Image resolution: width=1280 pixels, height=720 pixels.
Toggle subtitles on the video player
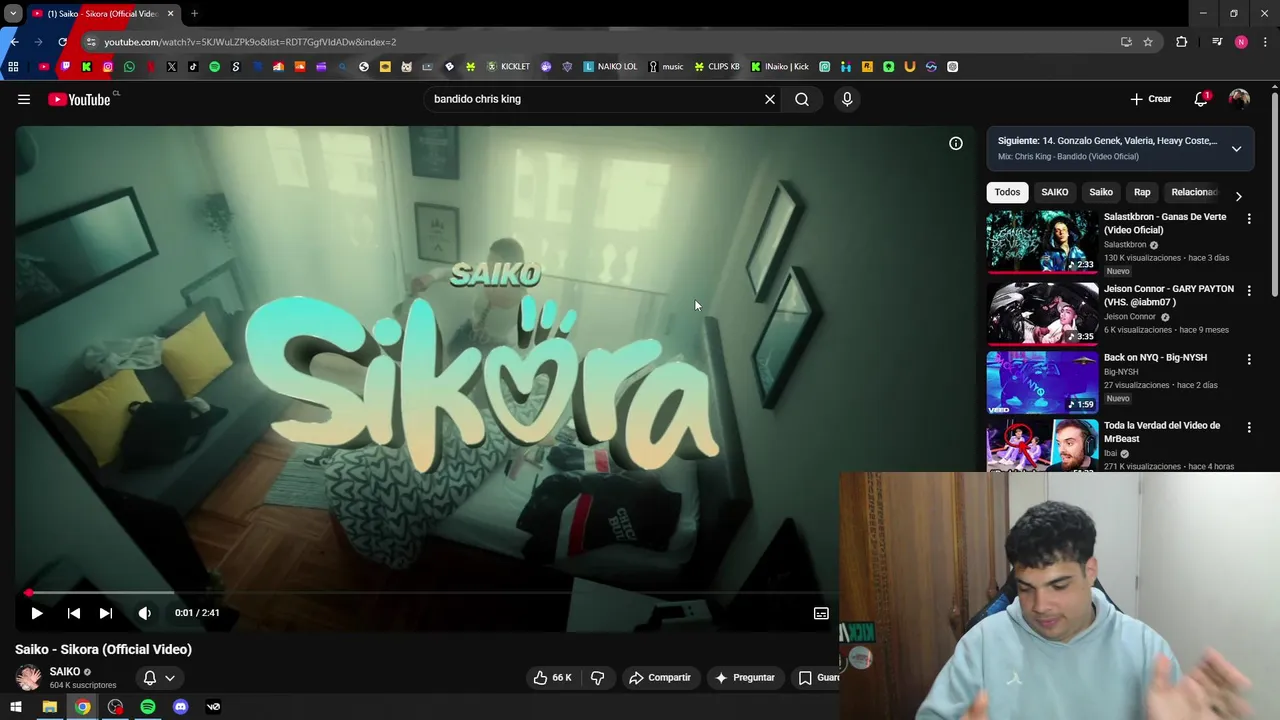(821, 613)
